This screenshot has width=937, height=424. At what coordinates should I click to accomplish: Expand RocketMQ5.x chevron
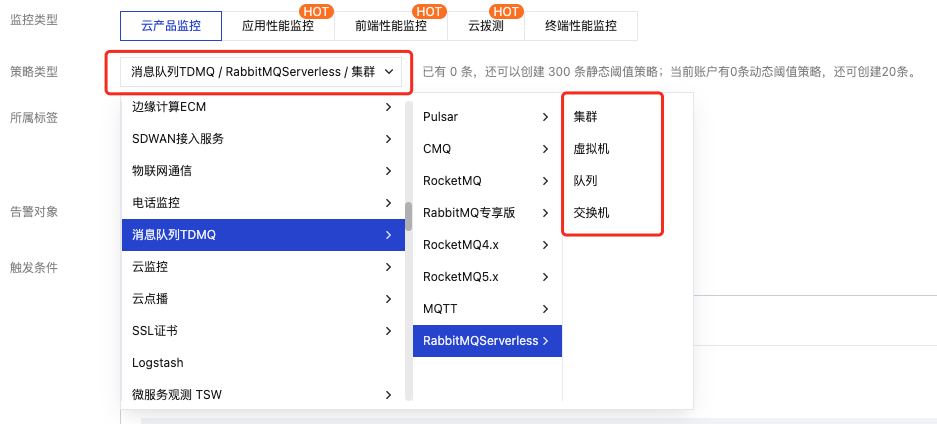coord(545,276)
